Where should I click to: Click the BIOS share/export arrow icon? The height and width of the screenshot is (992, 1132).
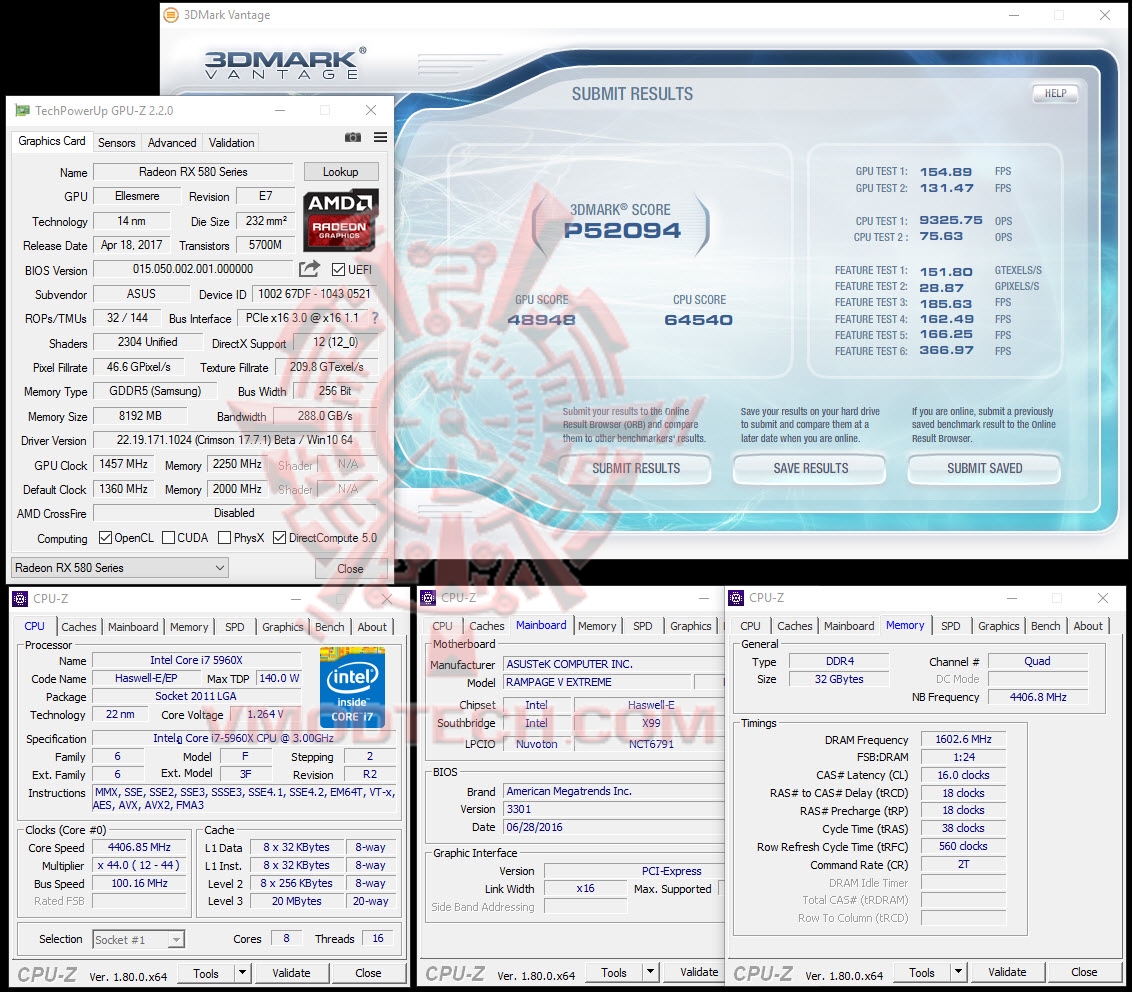coord(309,269)
